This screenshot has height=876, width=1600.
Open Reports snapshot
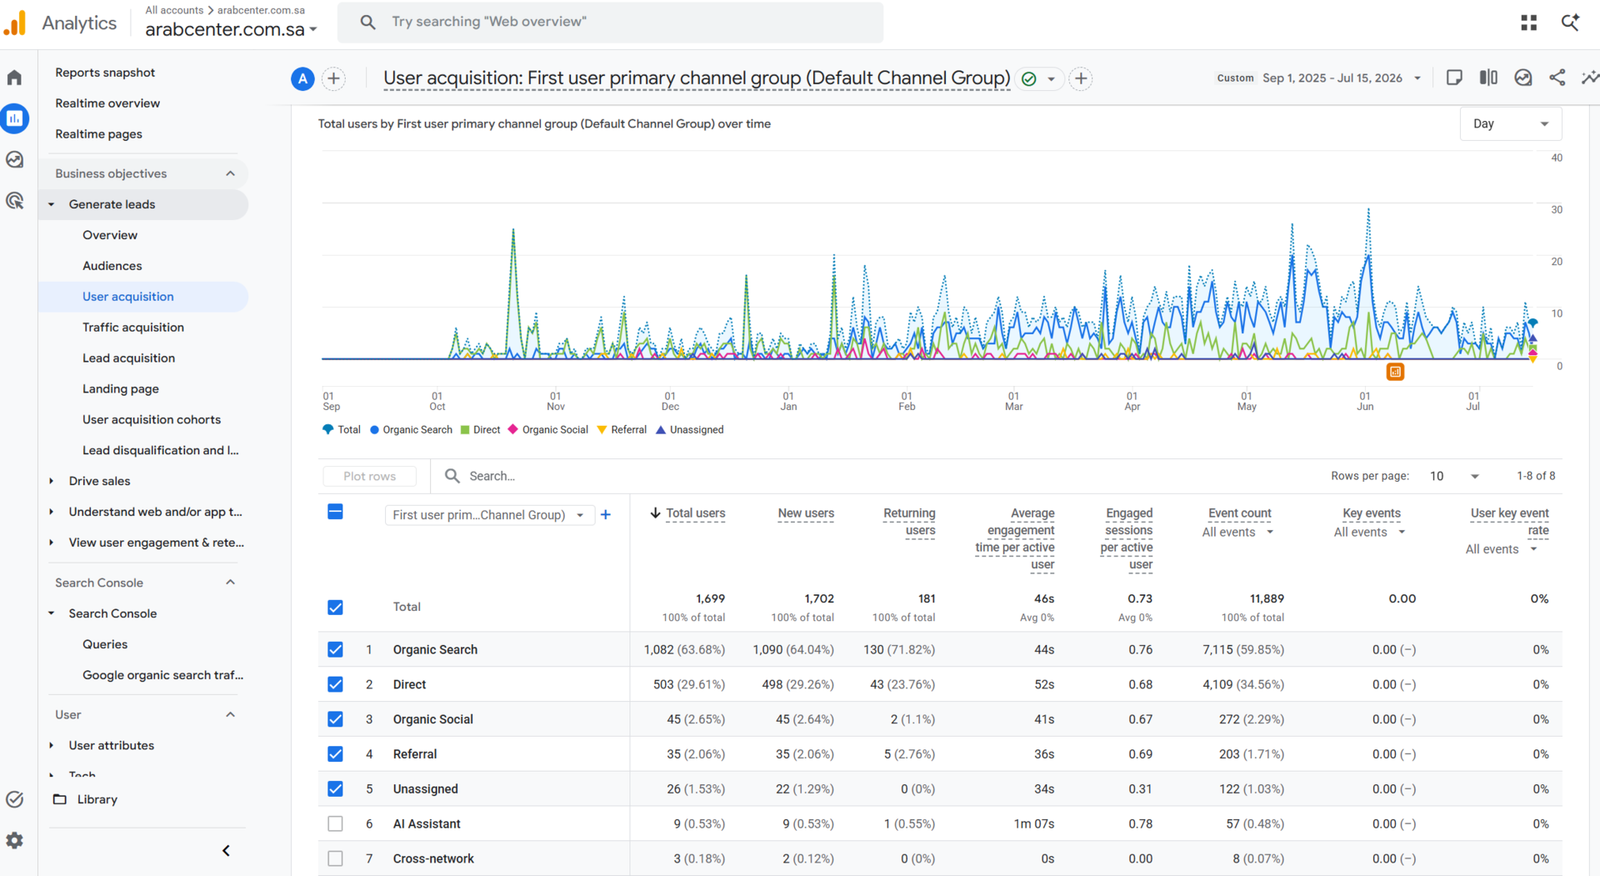click(105, 72)
